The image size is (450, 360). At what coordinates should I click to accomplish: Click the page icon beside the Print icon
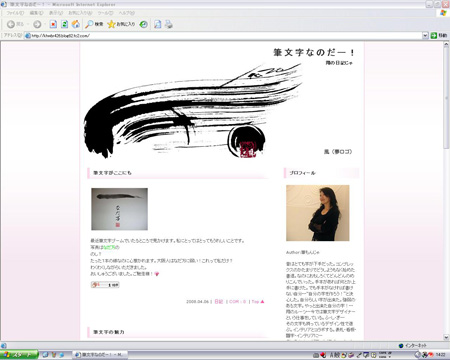coord(158,24)
